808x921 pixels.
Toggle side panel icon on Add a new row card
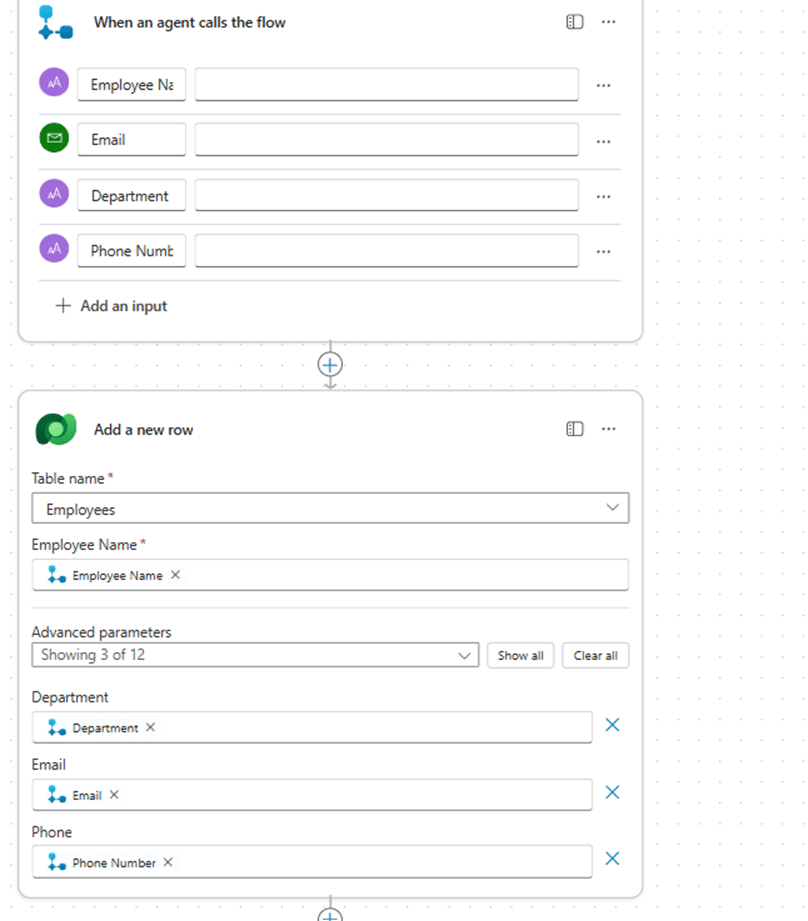(575, 430)
